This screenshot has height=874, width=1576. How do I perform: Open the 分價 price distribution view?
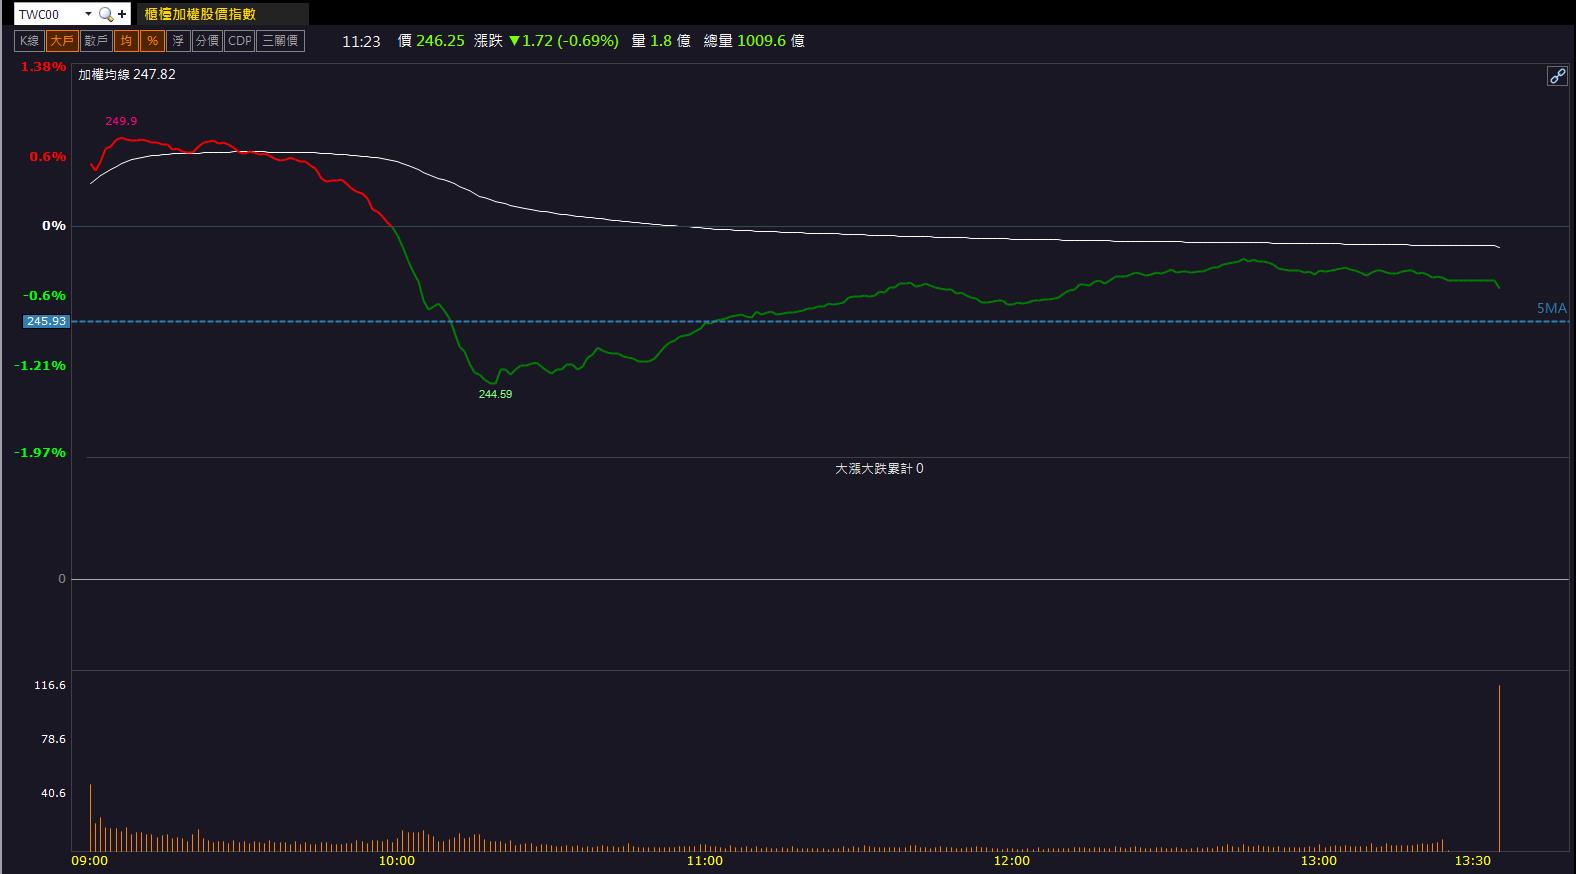[207, 41]
